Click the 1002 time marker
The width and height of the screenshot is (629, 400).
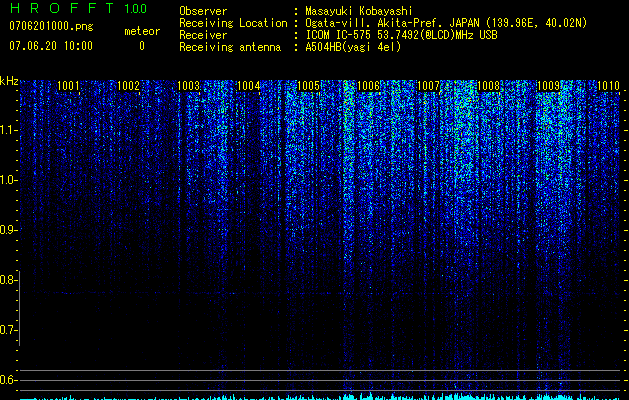(x=128, y=85)
